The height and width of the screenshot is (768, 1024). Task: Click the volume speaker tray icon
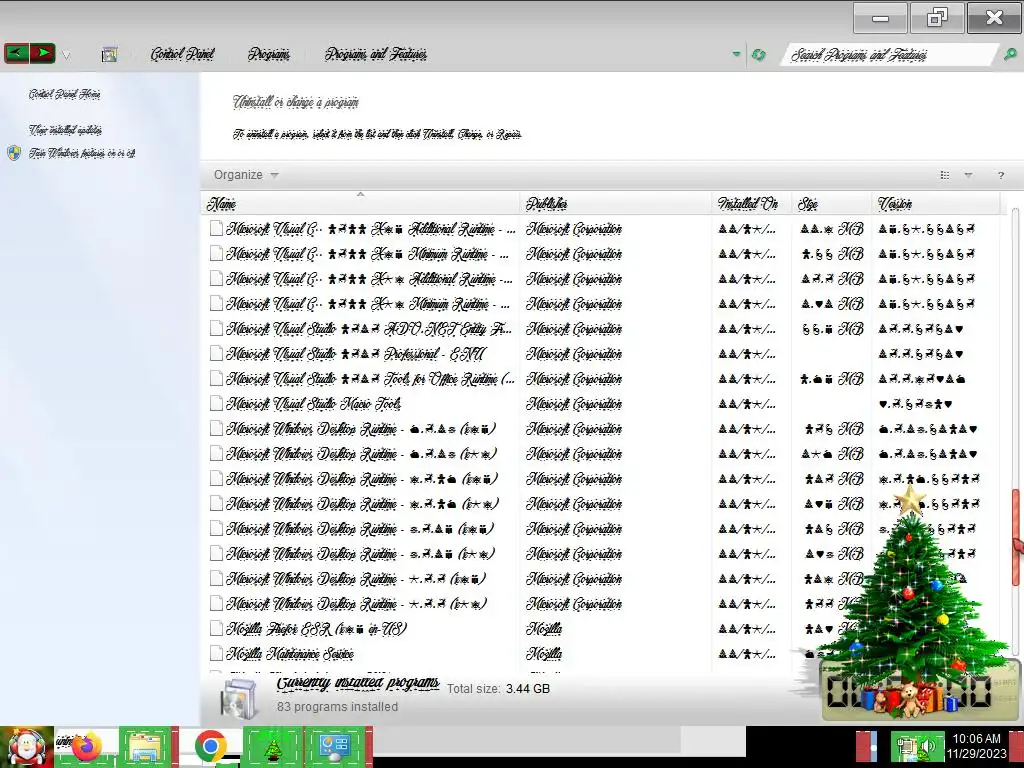point(929,746)
